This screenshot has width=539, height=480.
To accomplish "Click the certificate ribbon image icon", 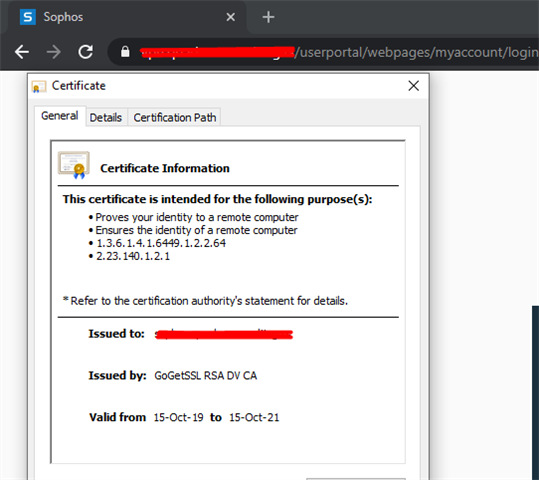I will (x=74, y=165).
